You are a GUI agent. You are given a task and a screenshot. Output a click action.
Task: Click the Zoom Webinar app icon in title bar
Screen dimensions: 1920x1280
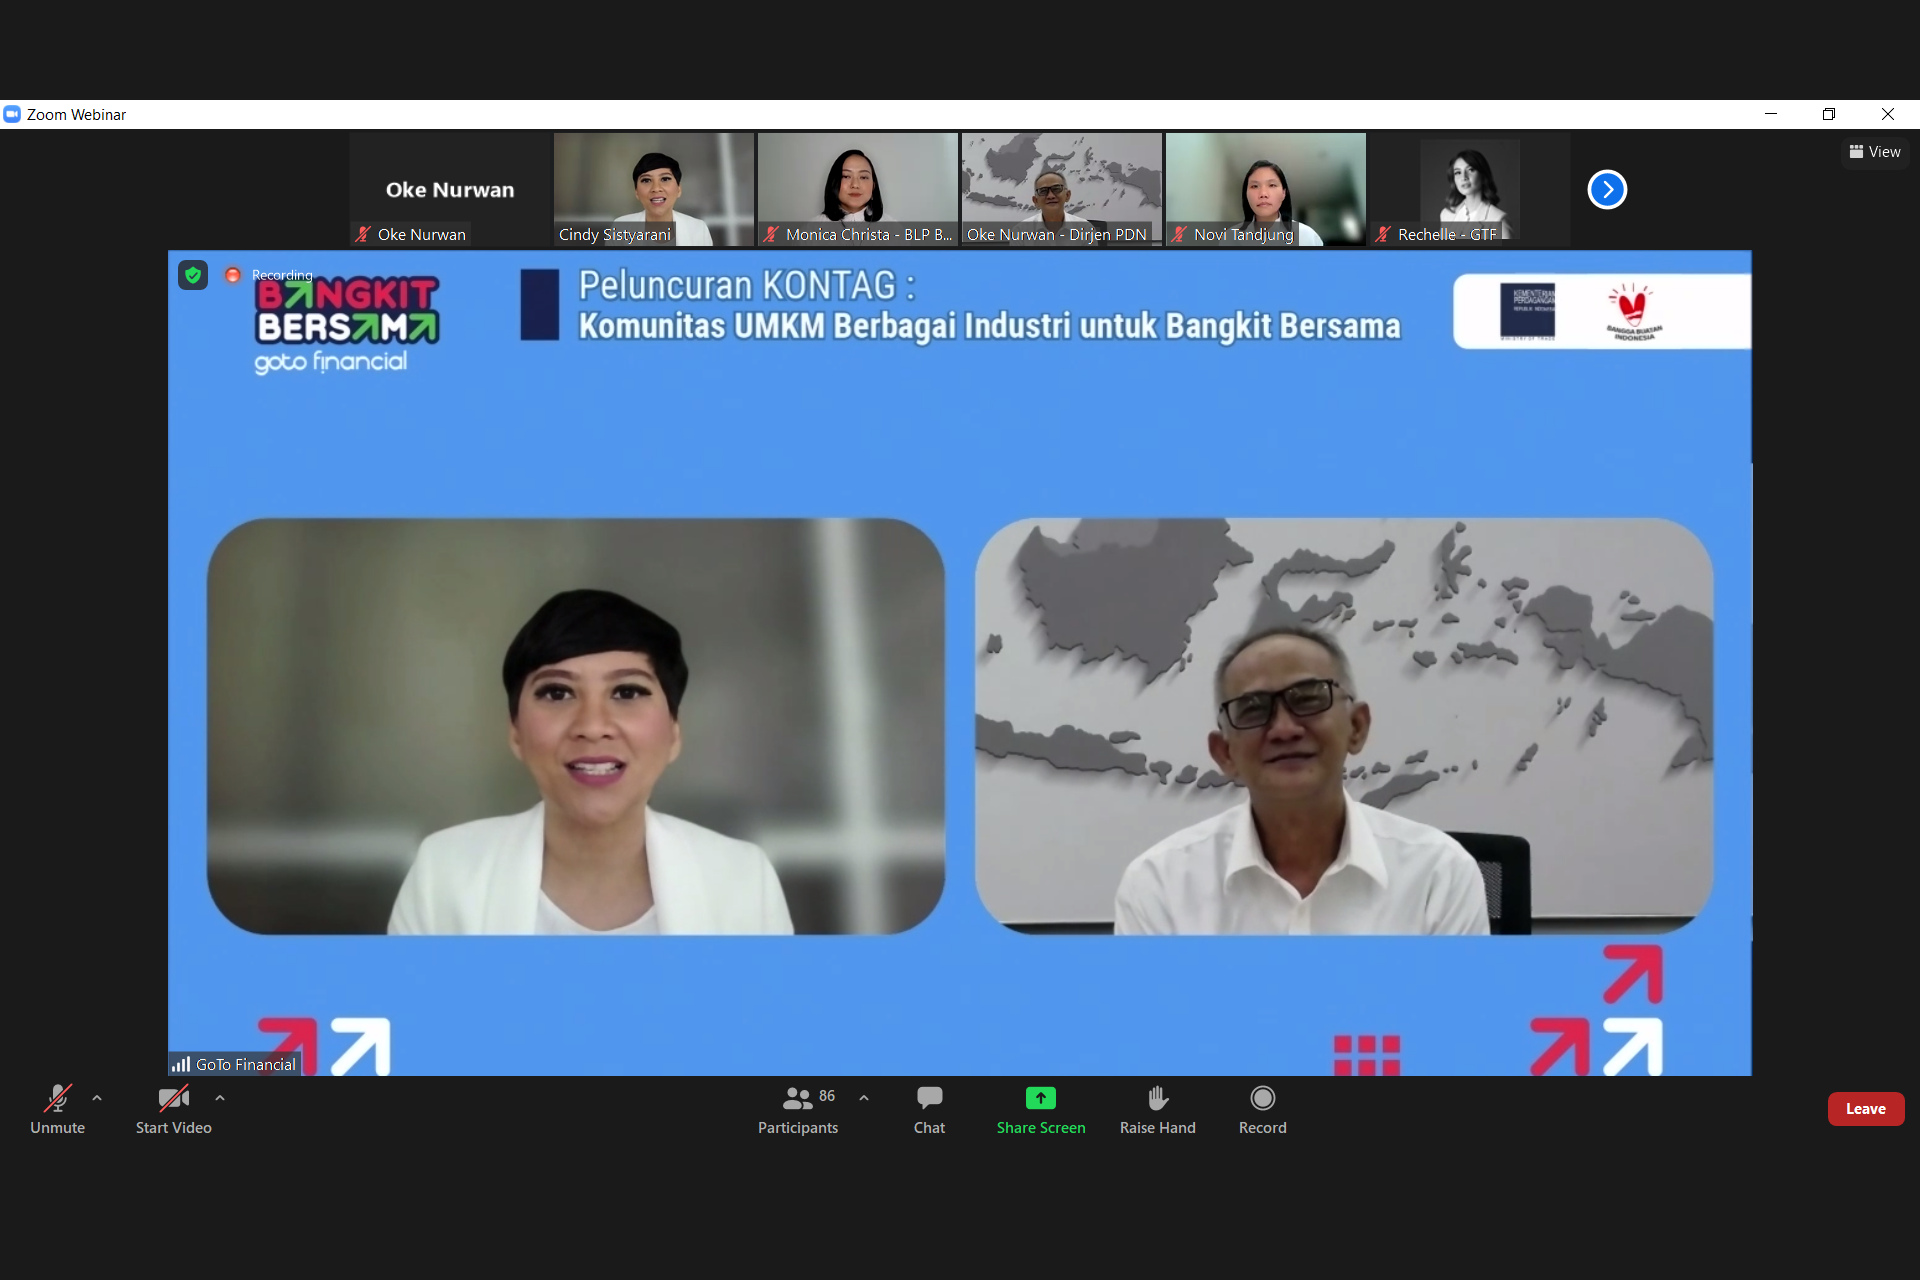12,114
